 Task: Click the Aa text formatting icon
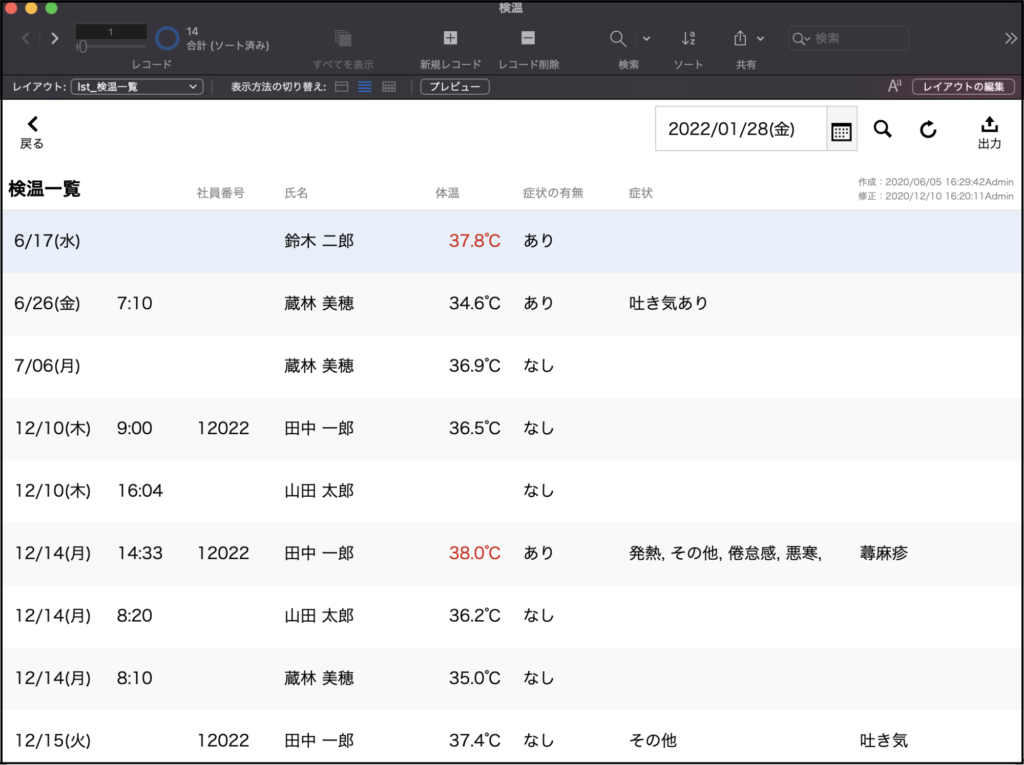pos(895,87)
